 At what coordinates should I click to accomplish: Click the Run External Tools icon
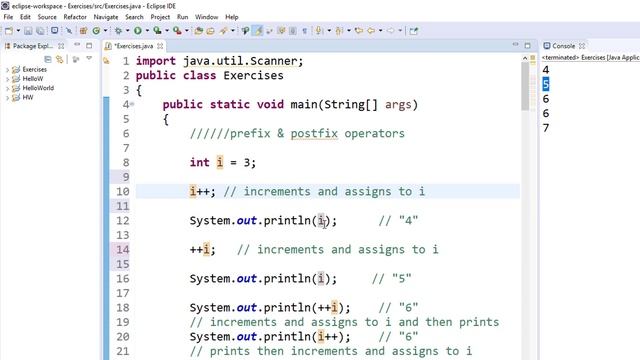[177, 31]
